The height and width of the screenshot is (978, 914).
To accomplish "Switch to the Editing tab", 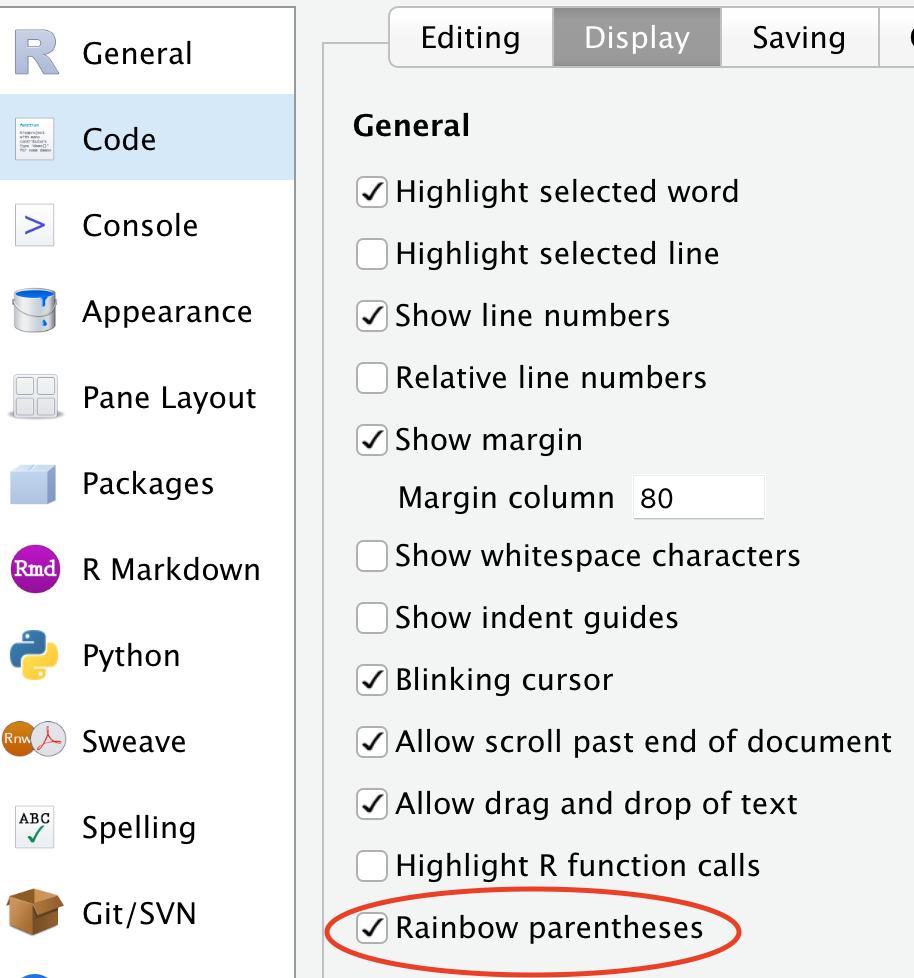I will [470, 38].
